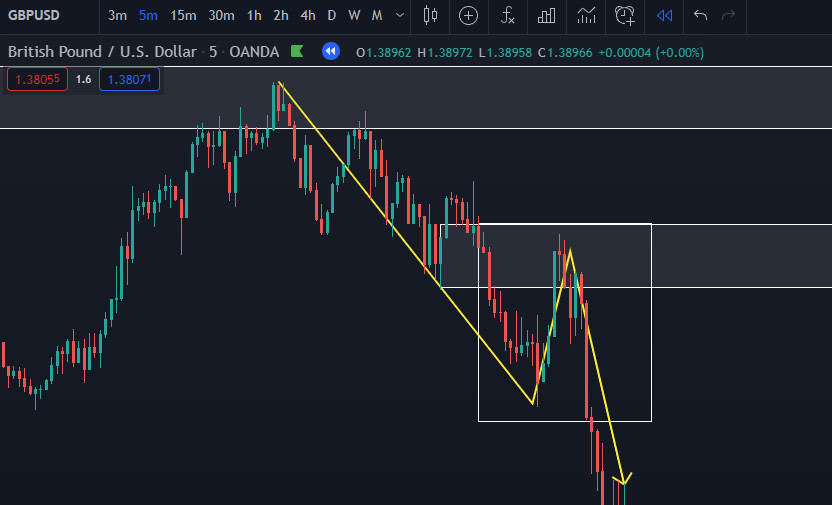Click the red sell price 1.38055 button
The width and height of the screenshot is (832, 505).
36,79
